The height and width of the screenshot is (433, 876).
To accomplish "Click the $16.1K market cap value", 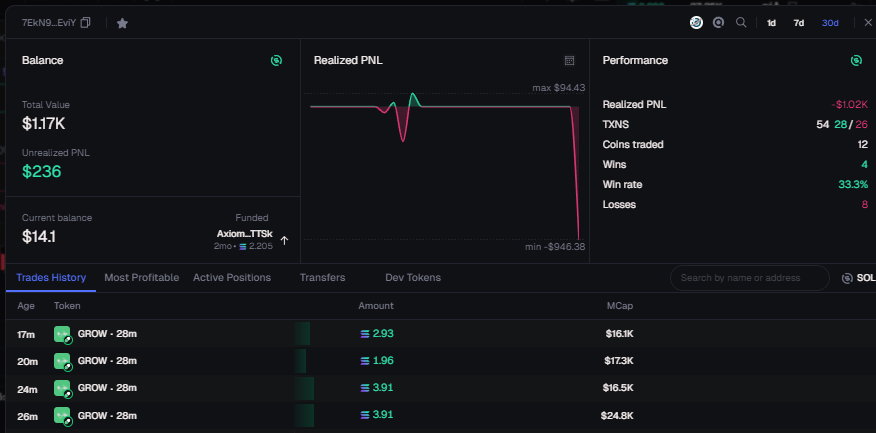I will tap(620, 334).
